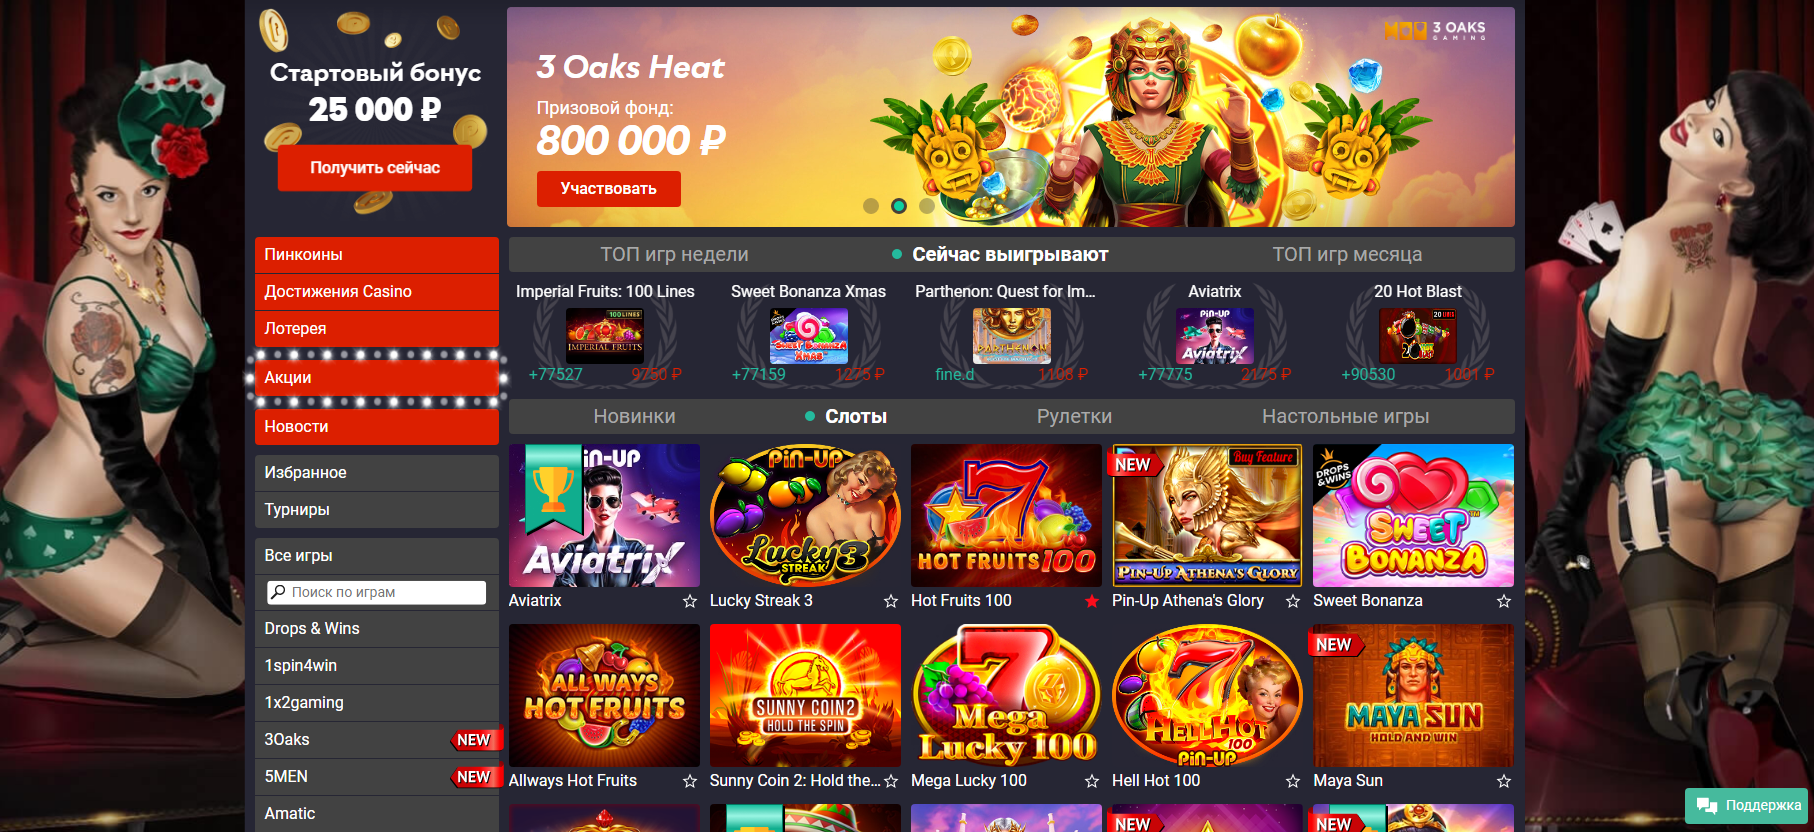The width and height of the screenshot is (1814, 832).
Task: Select first banner carousel dot
Action: pos(871,206)
